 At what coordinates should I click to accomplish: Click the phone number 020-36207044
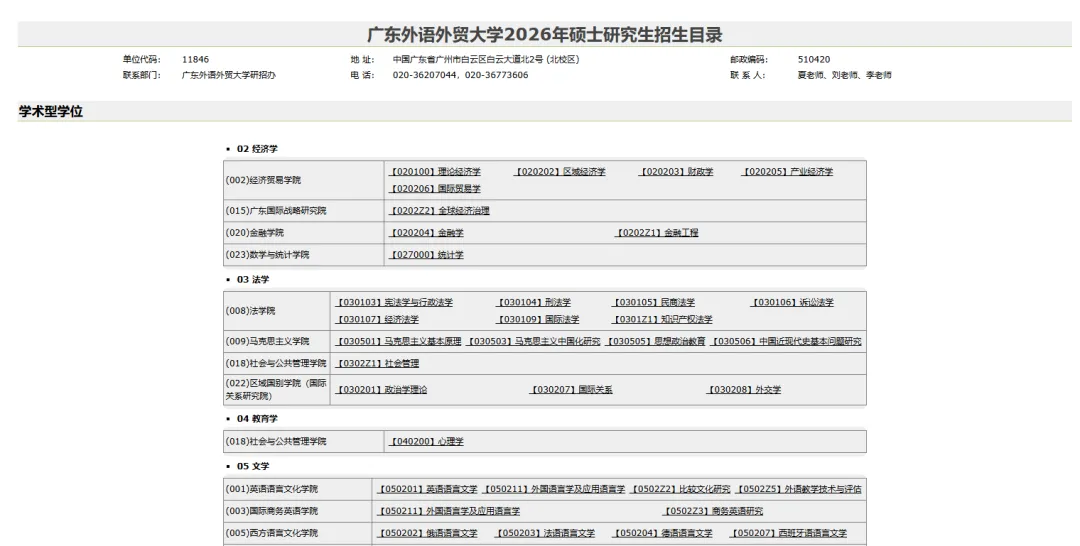(424, 75)
